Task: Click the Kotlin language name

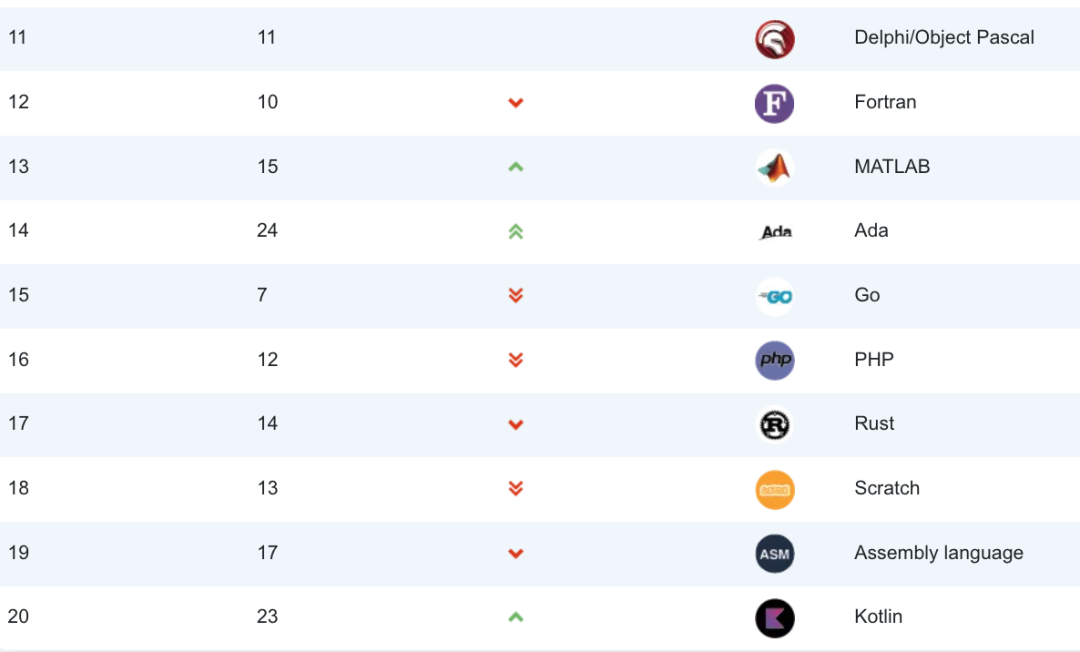Action: coord(878,617)
